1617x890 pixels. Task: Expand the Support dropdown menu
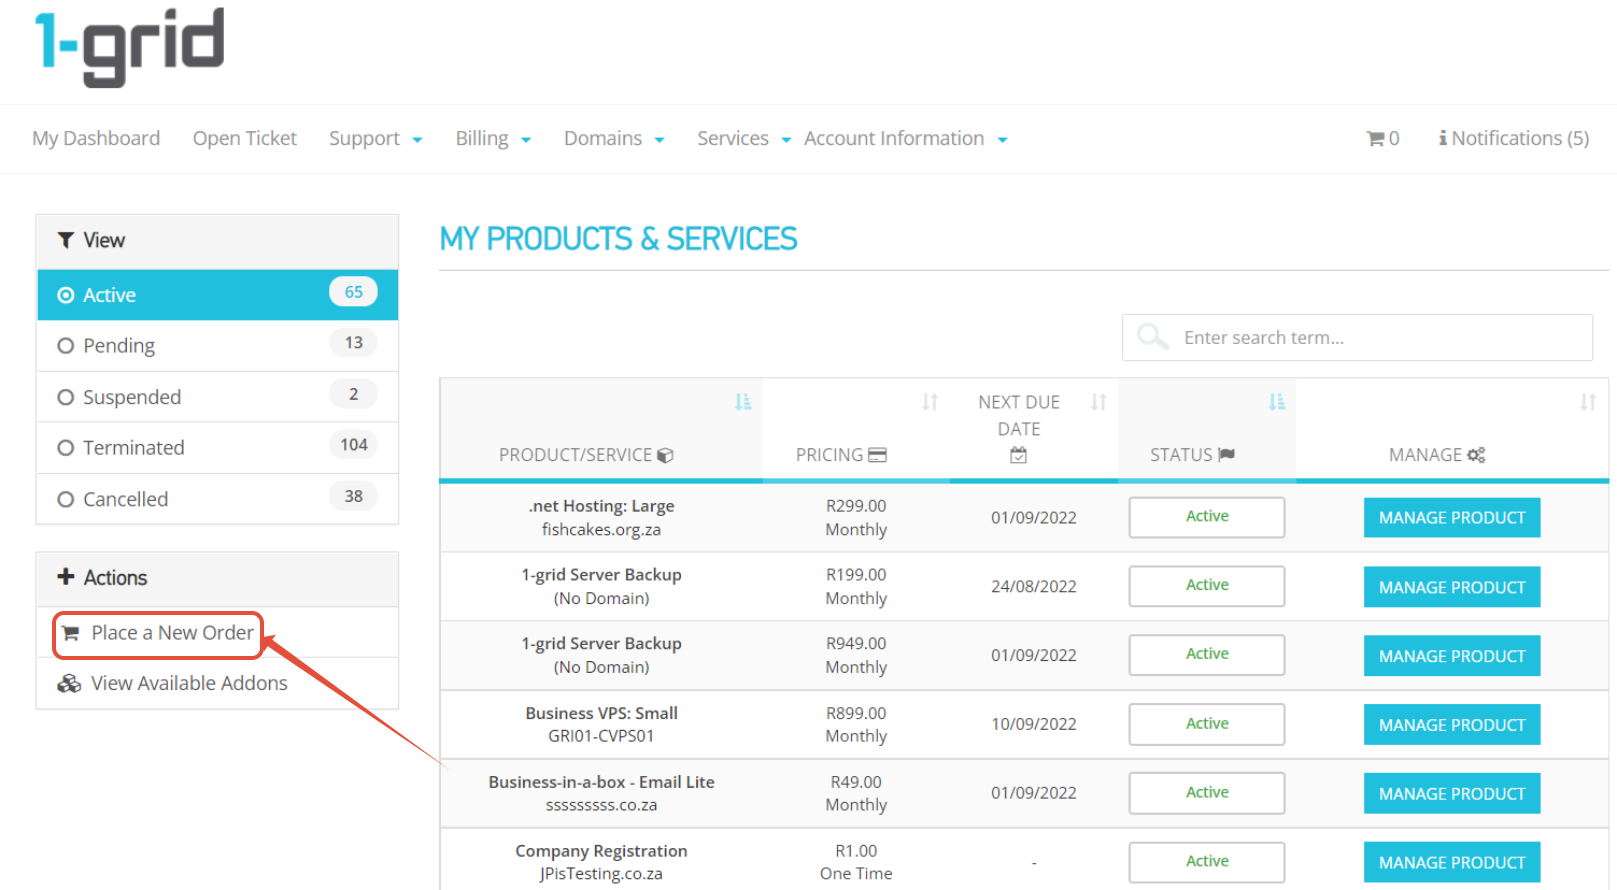coord(376,139)
